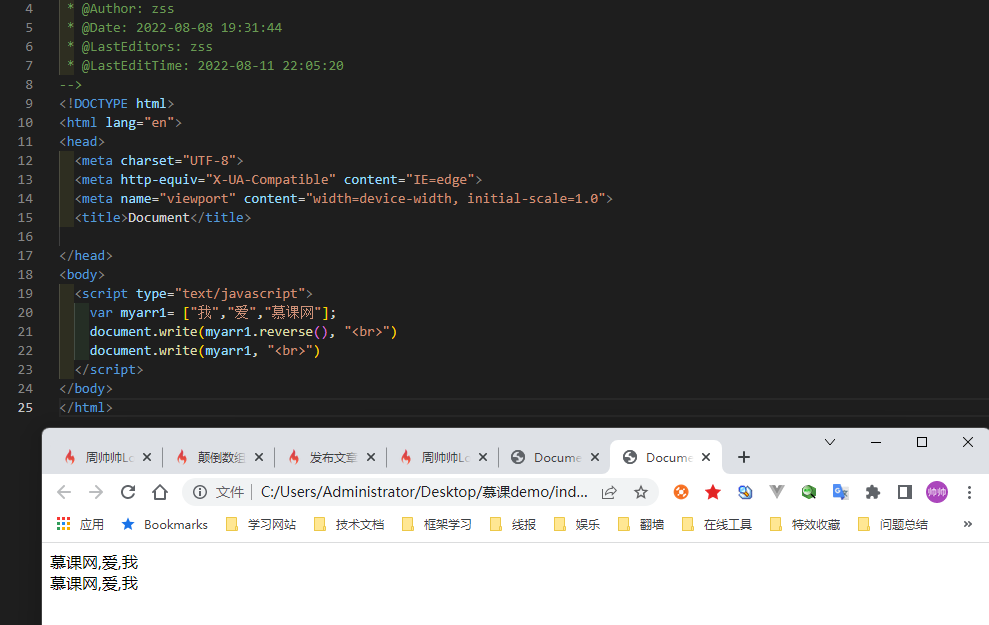Minimize the Chrome window

[876, 442]
